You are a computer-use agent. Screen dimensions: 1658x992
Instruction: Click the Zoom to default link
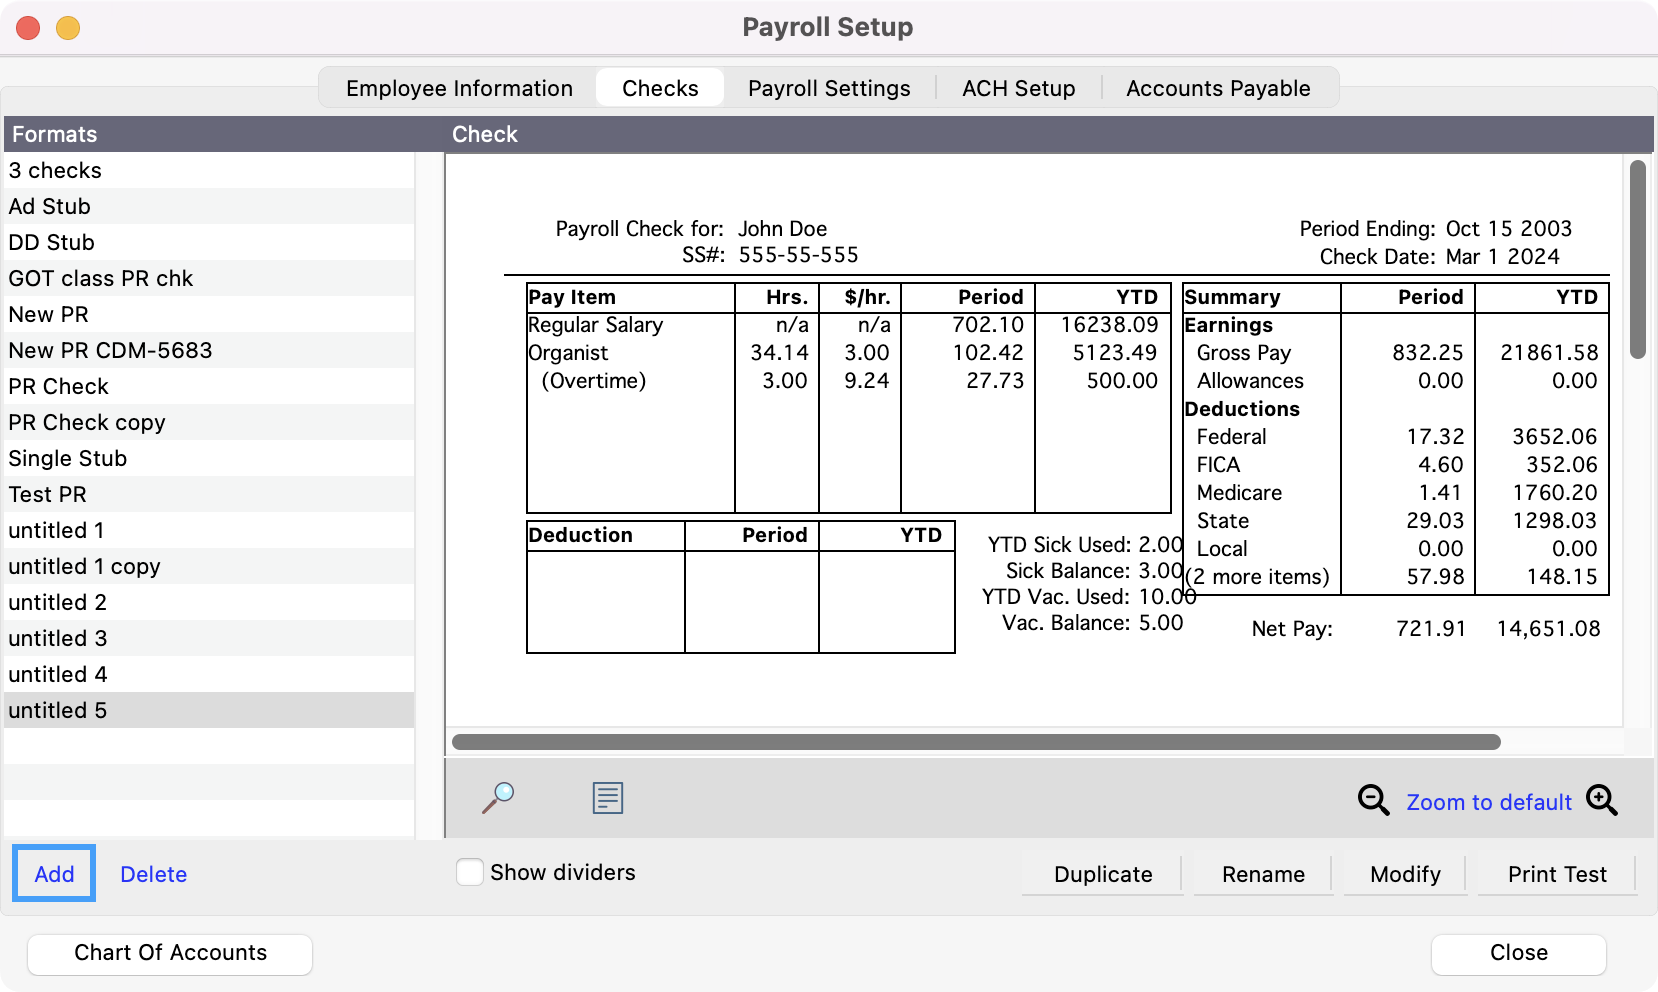tap(1488, 802)
